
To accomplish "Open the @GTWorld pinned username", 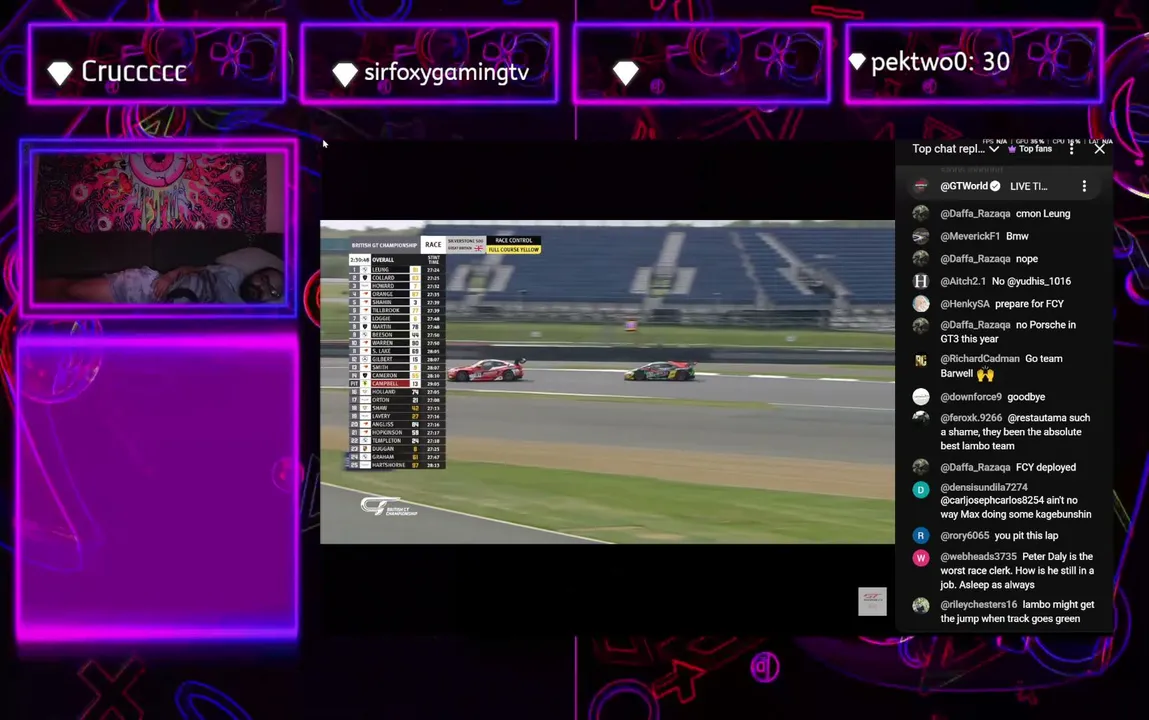I will point(964,186).
